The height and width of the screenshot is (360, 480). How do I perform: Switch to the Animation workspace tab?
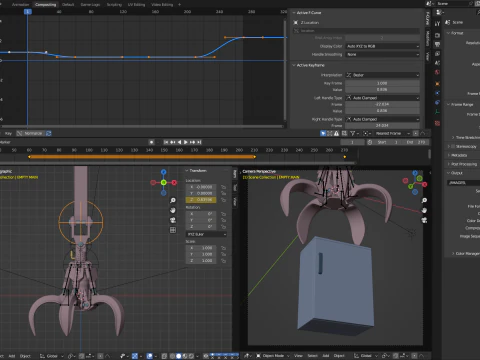(21, 5)
